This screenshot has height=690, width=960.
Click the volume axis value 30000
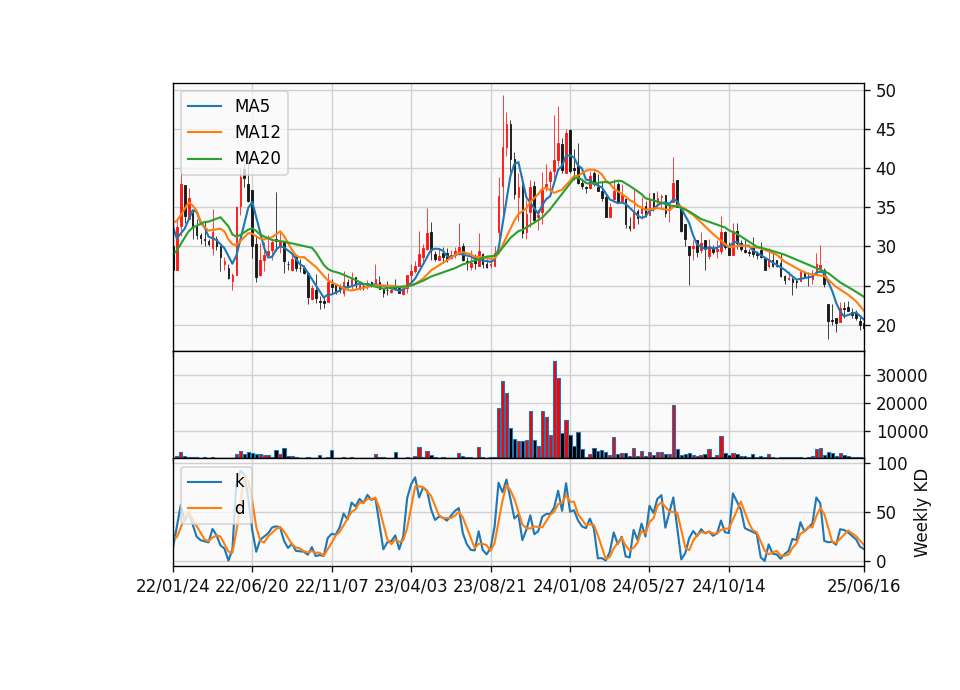point(901,376)
